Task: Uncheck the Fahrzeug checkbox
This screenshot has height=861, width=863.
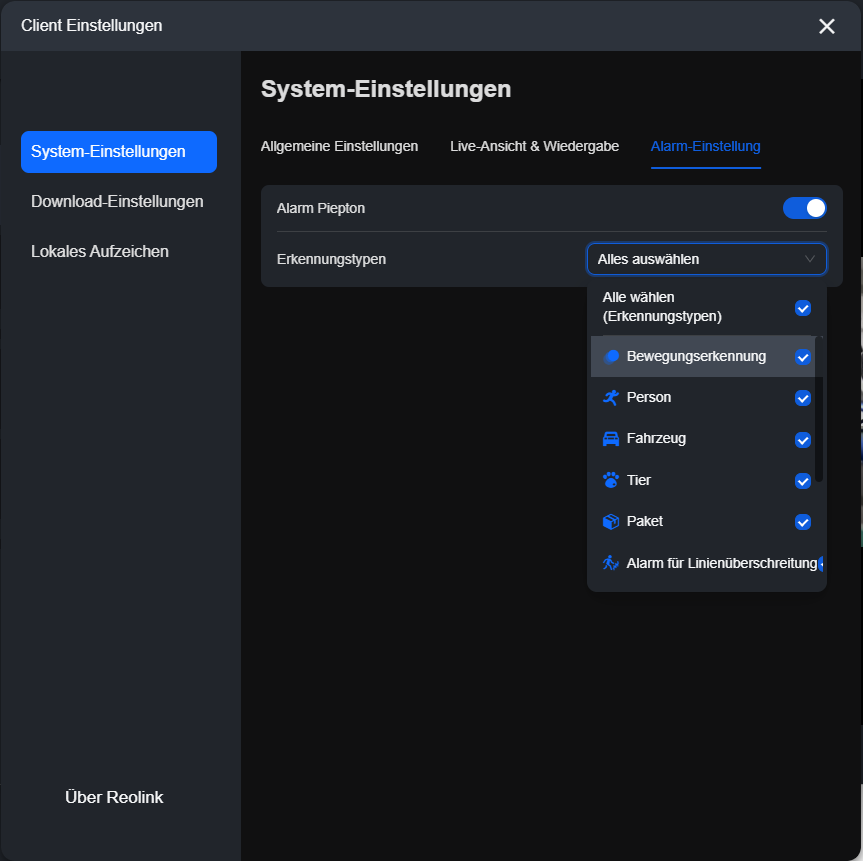Action: coord(802,439)
